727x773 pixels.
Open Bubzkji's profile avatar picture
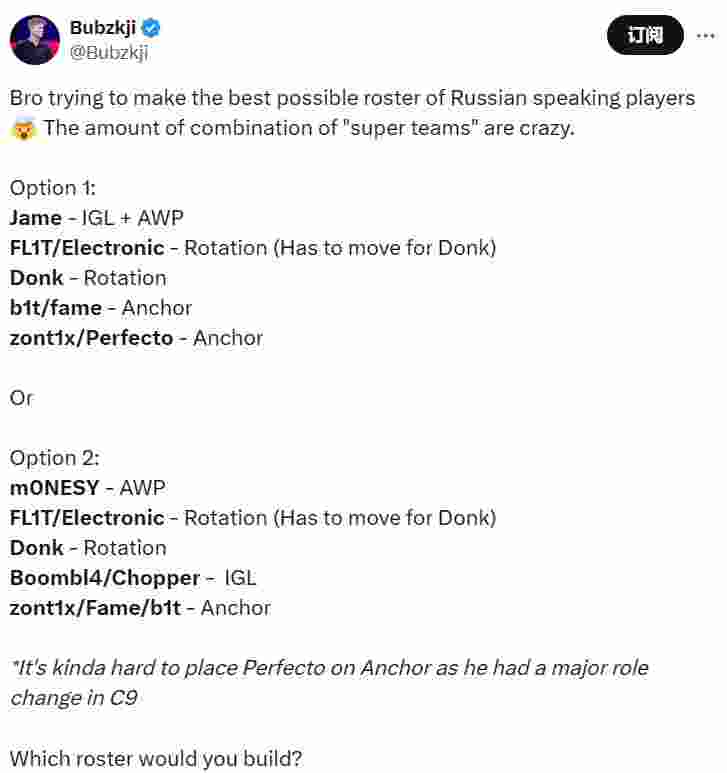pos(35,40)
